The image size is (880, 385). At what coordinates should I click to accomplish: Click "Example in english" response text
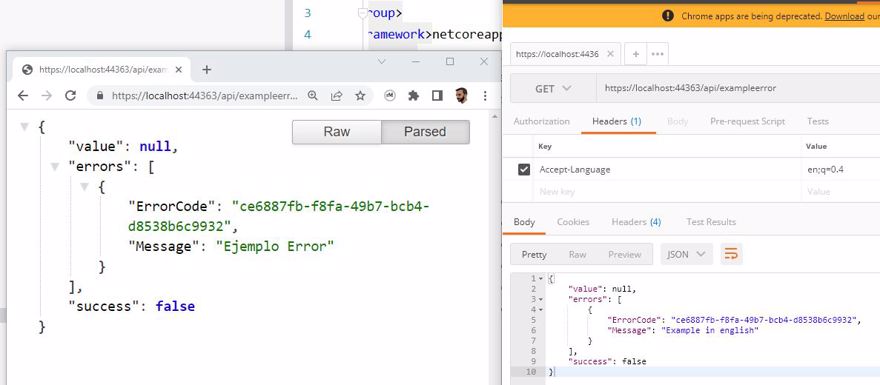[709, 331]
